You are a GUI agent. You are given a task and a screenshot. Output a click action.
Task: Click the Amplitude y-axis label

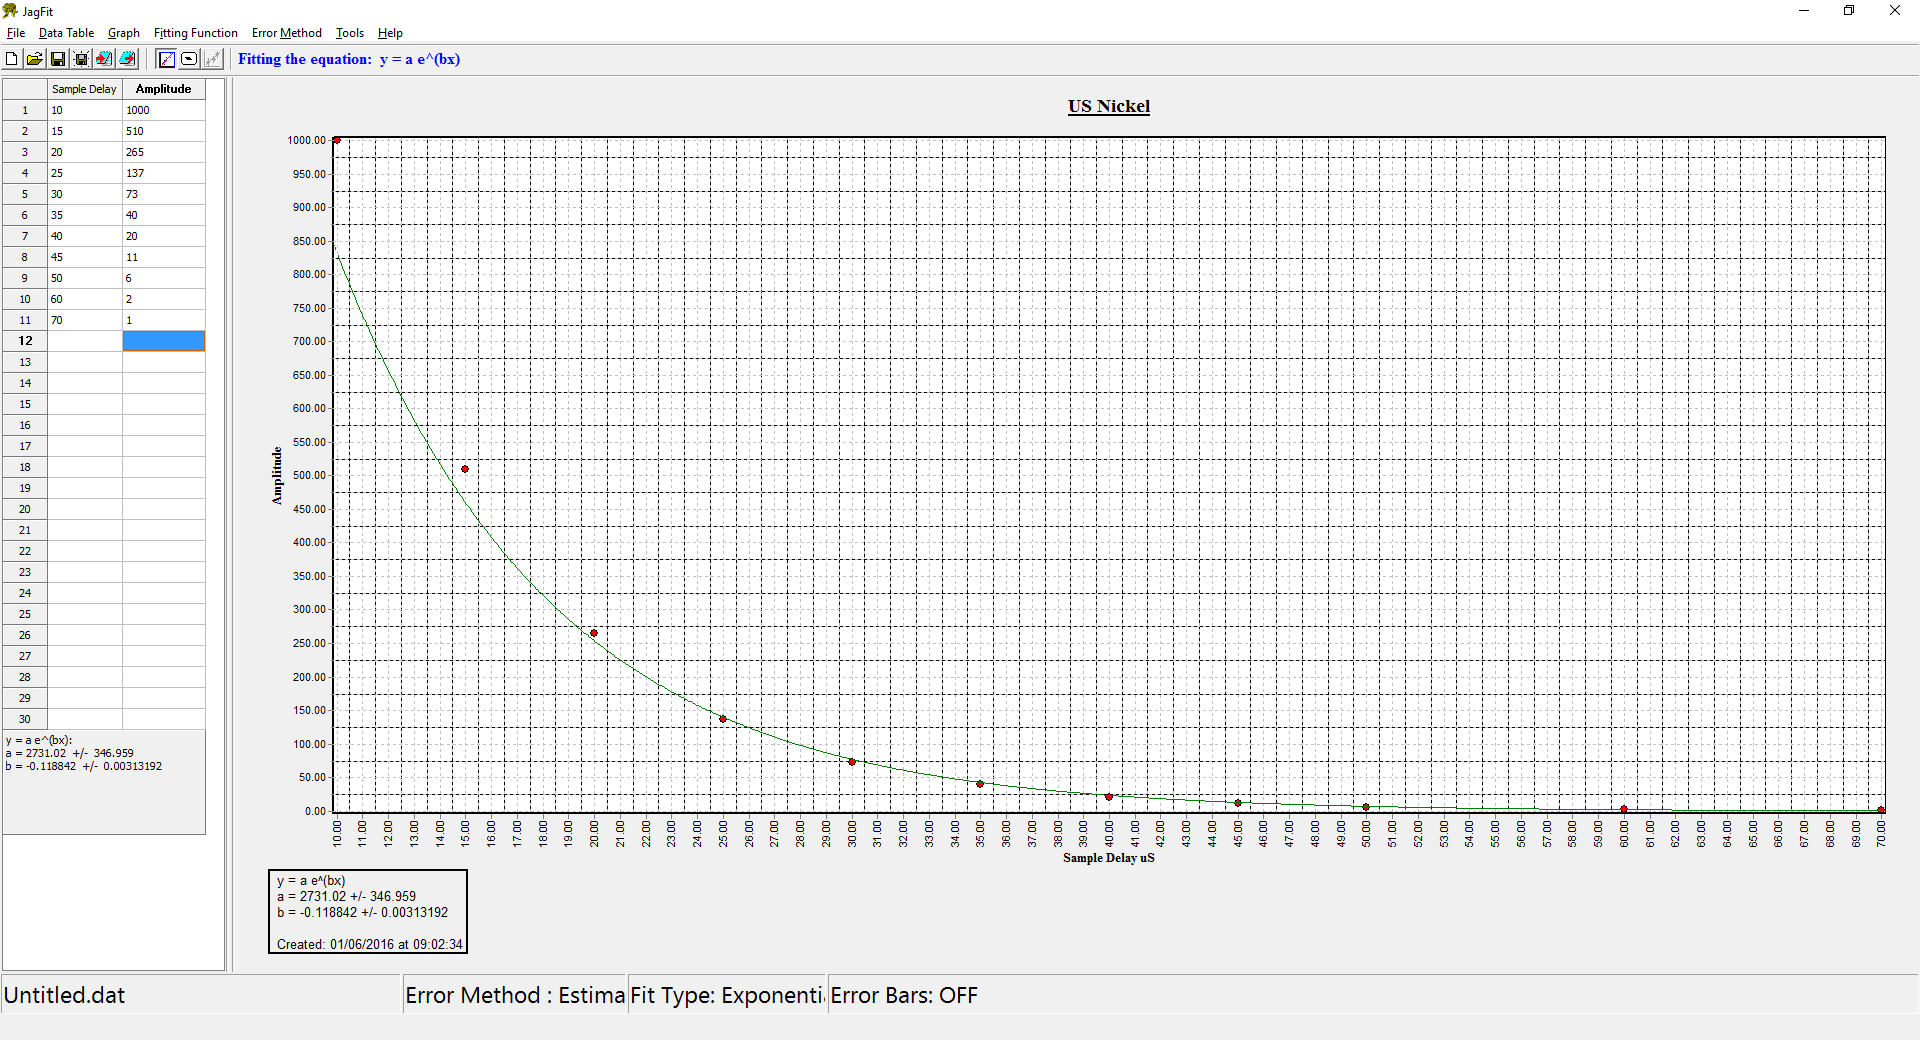[x=277, y=475]
